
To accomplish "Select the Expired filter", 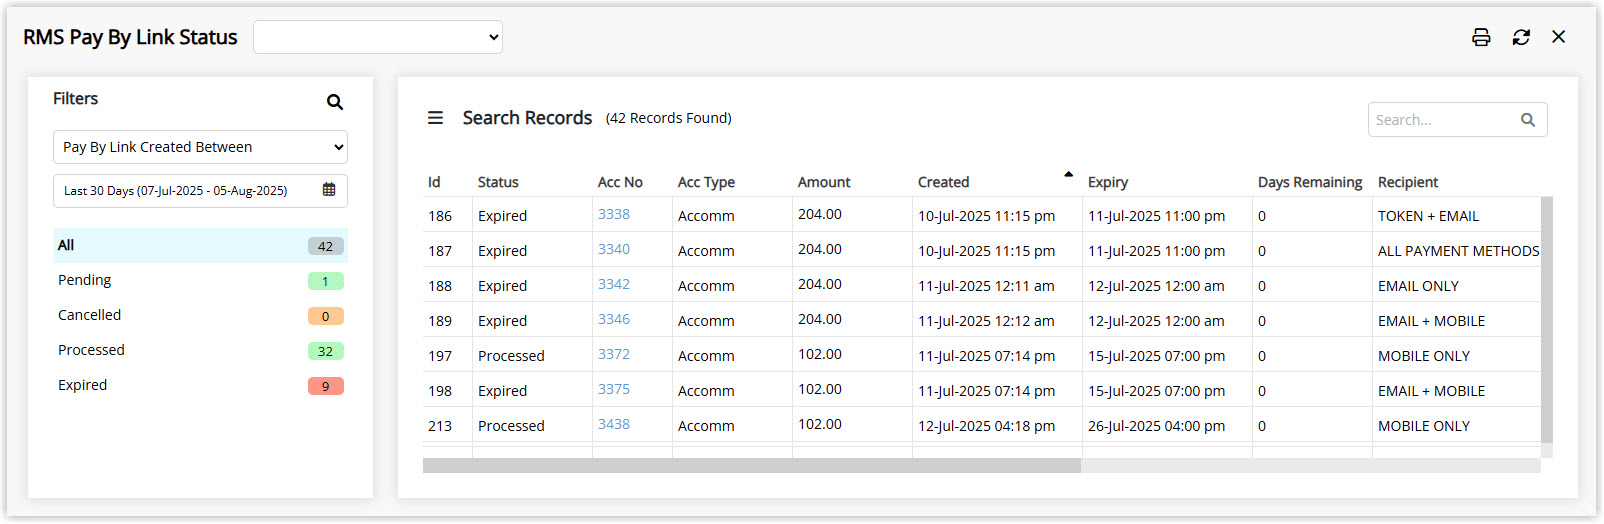I will (200, 385).
